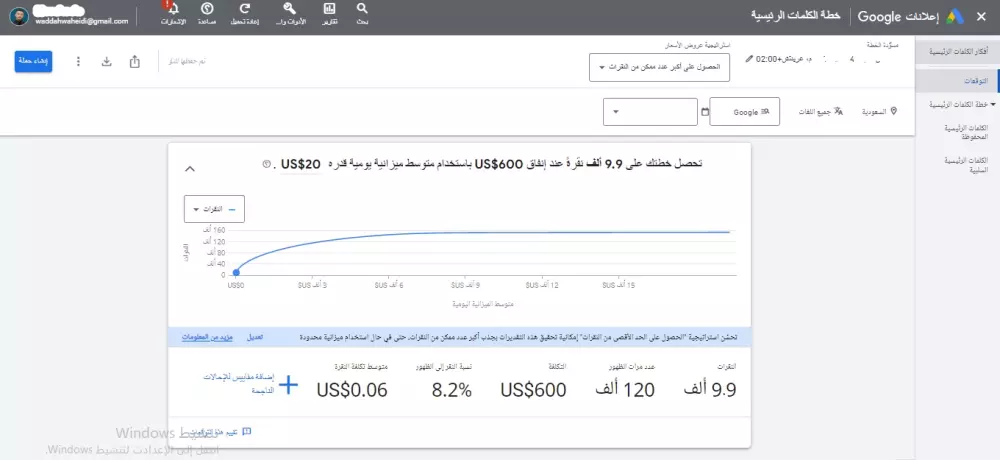
Task: Click the keyword plan title in header
Action: pos(795,15)
